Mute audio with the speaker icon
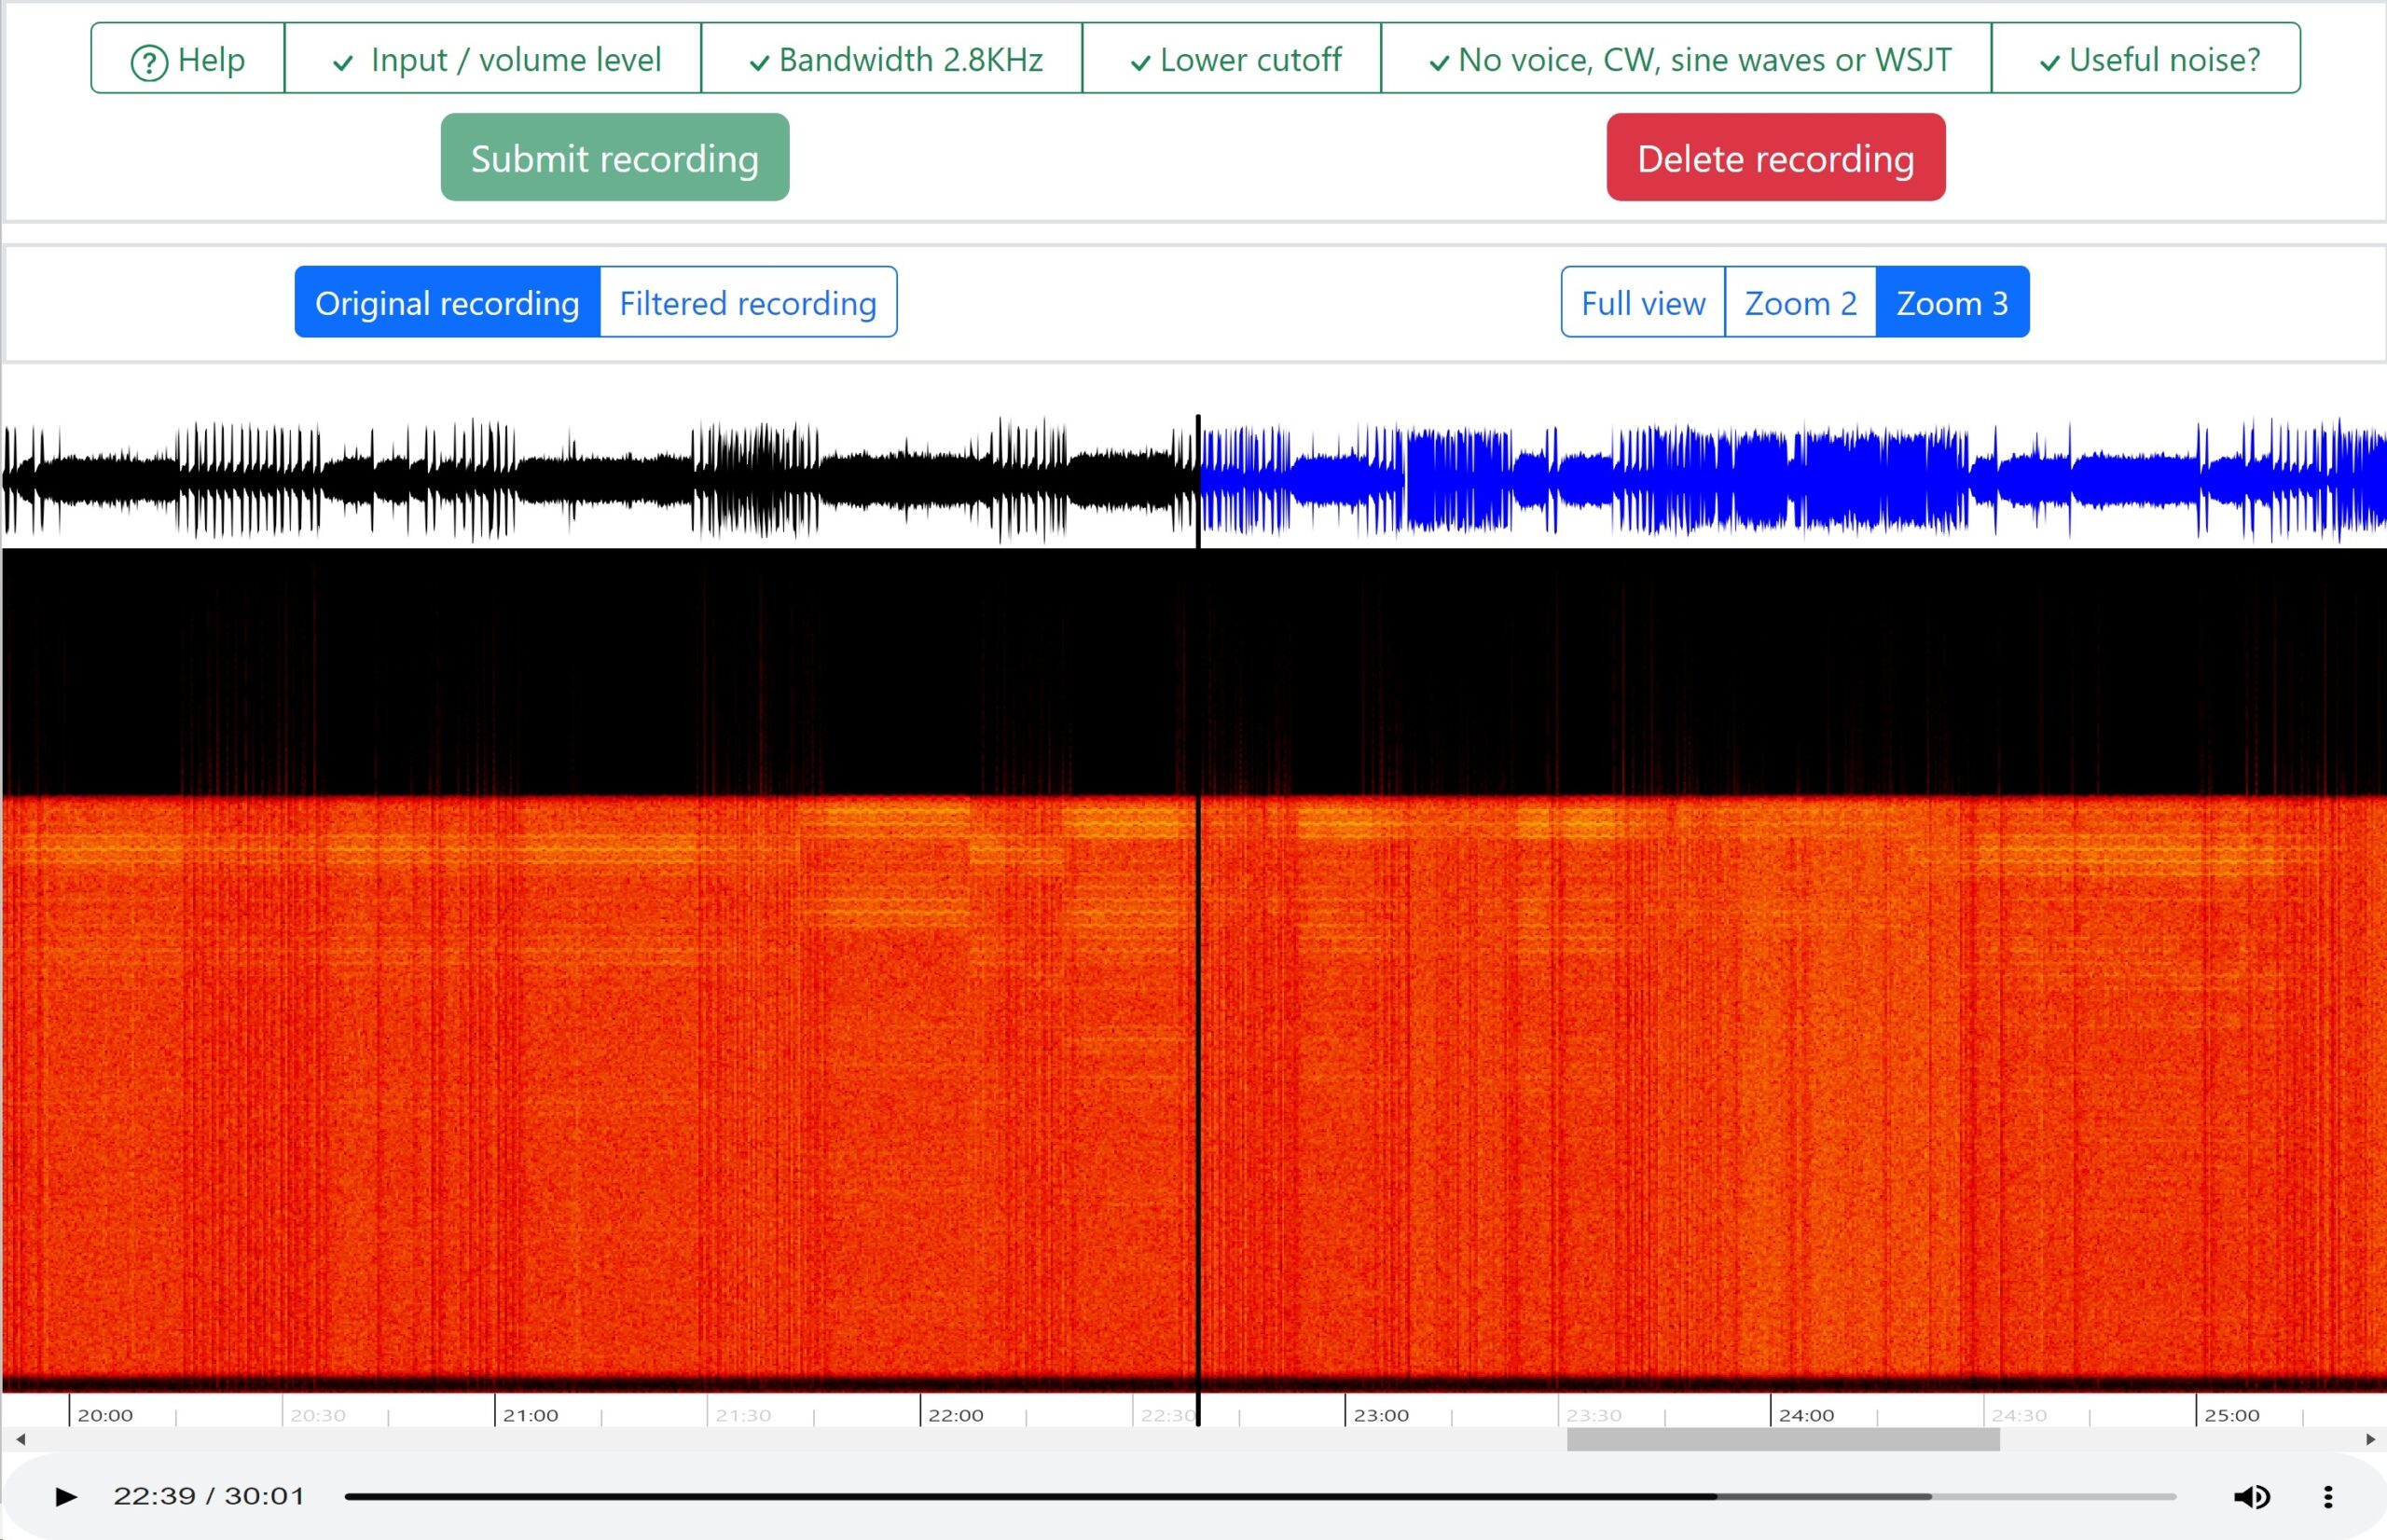Screen dimensions: 2387x1540 pyautogui.click(x=2251, y=1496)
